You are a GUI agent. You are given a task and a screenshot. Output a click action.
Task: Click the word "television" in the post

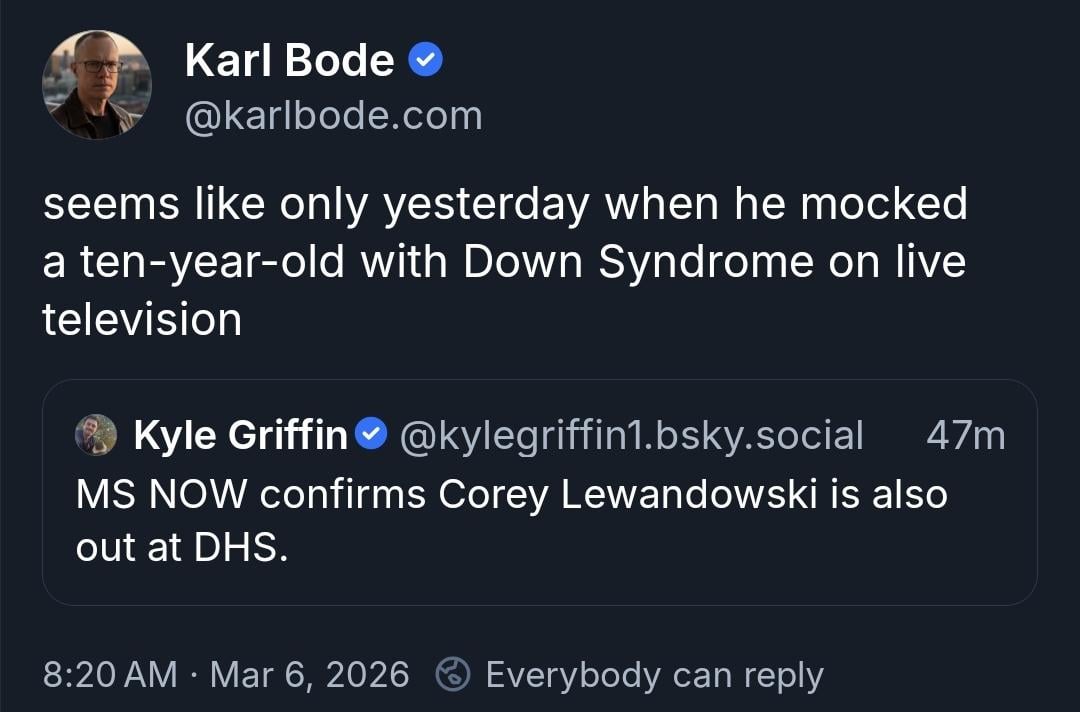(142, 319)
